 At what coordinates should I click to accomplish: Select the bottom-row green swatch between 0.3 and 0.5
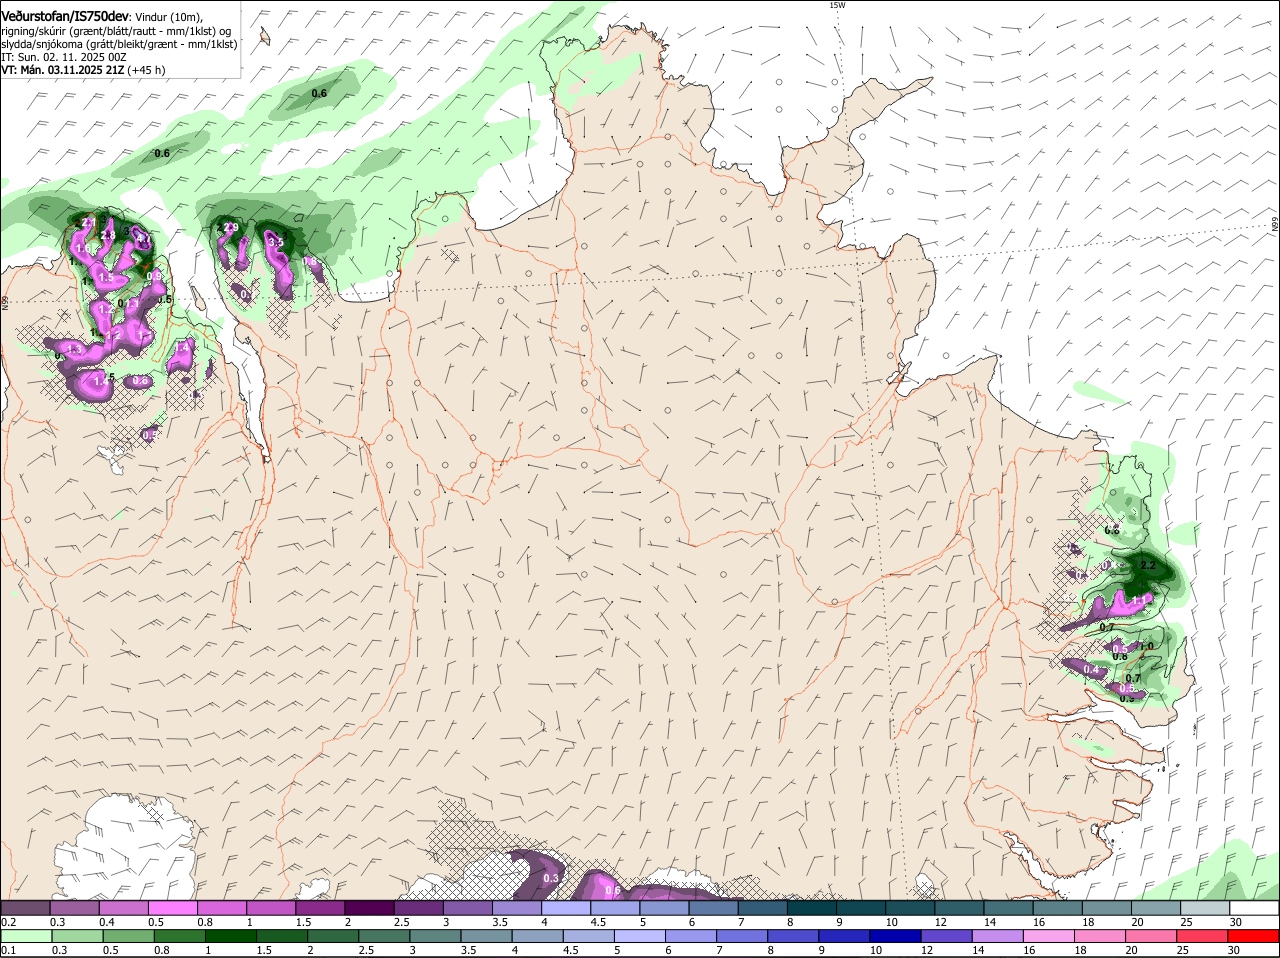click(x=78, y=936)
